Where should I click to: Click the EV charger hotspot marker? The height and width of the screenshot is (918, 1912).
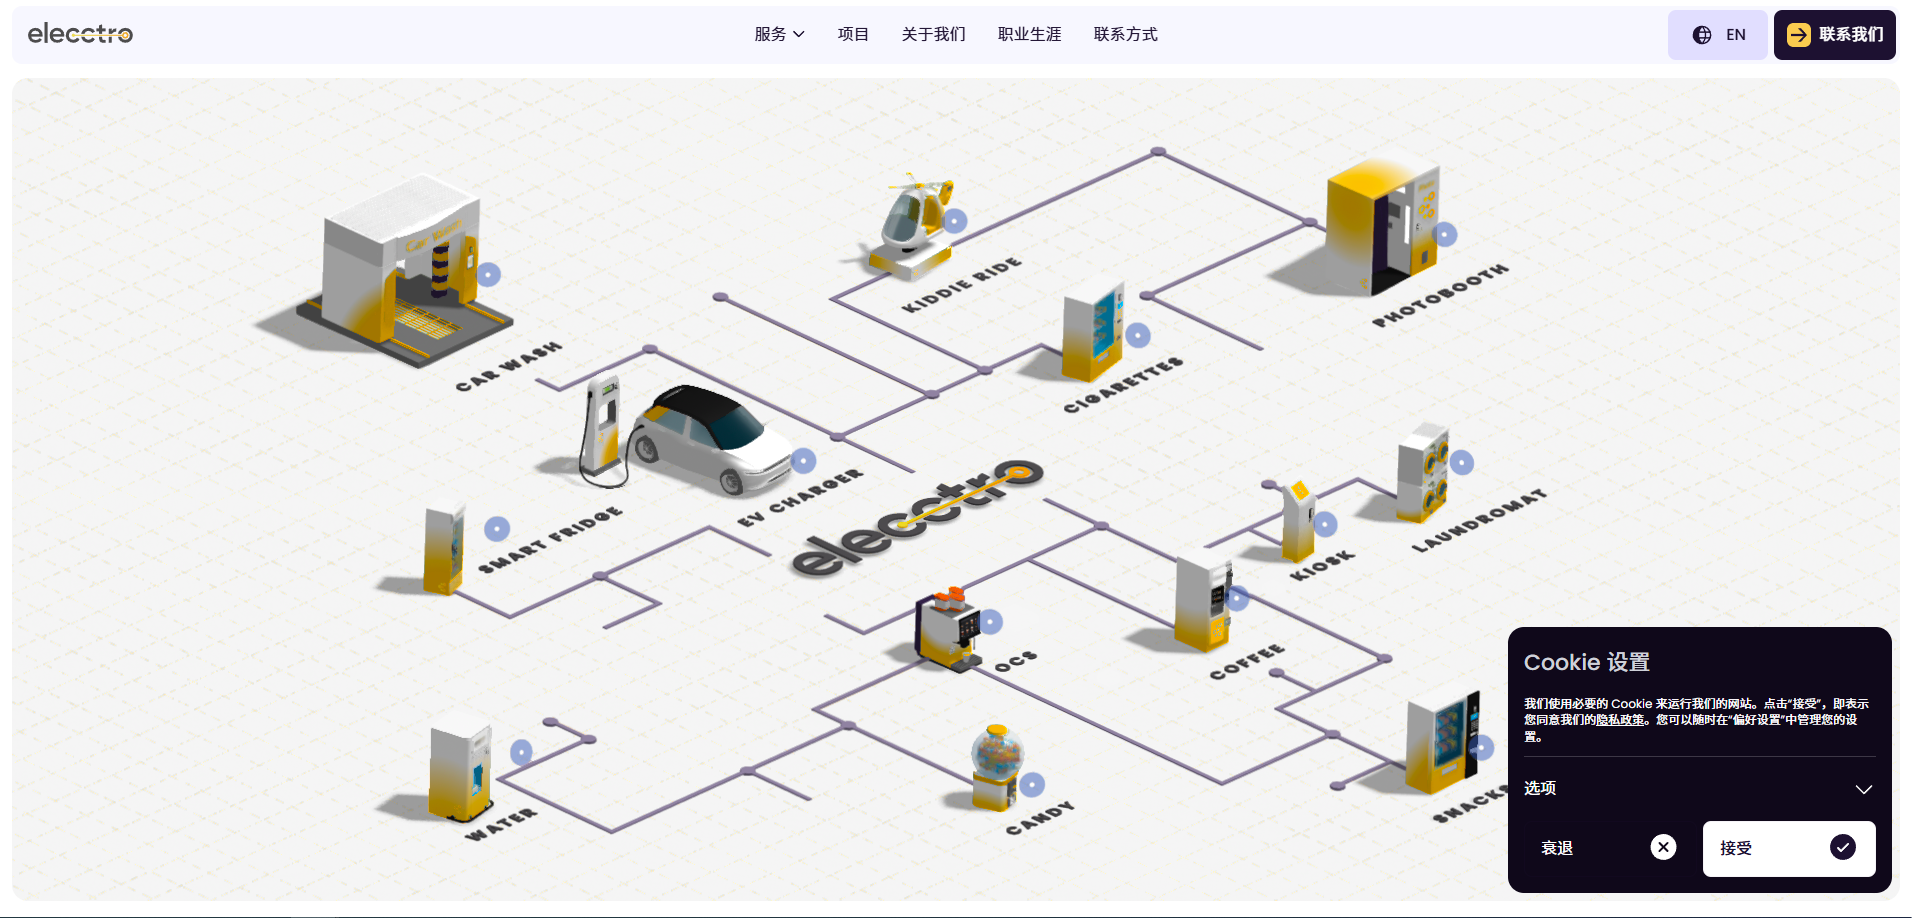[x=803, y=460]
